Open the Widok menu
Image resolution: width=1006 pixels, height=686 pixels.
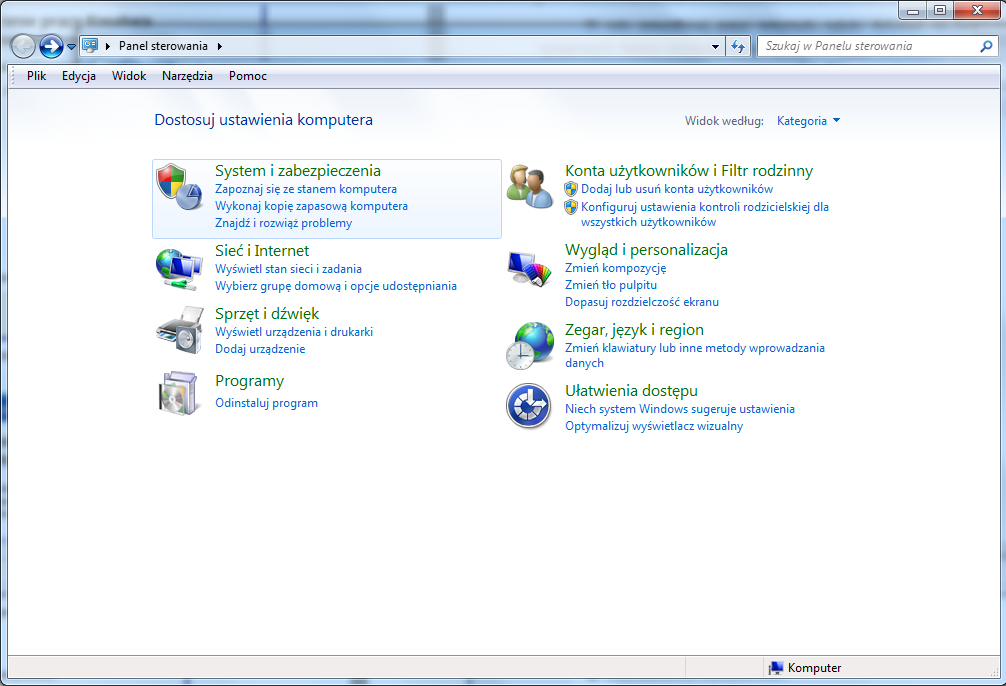[x=129, y=76]
